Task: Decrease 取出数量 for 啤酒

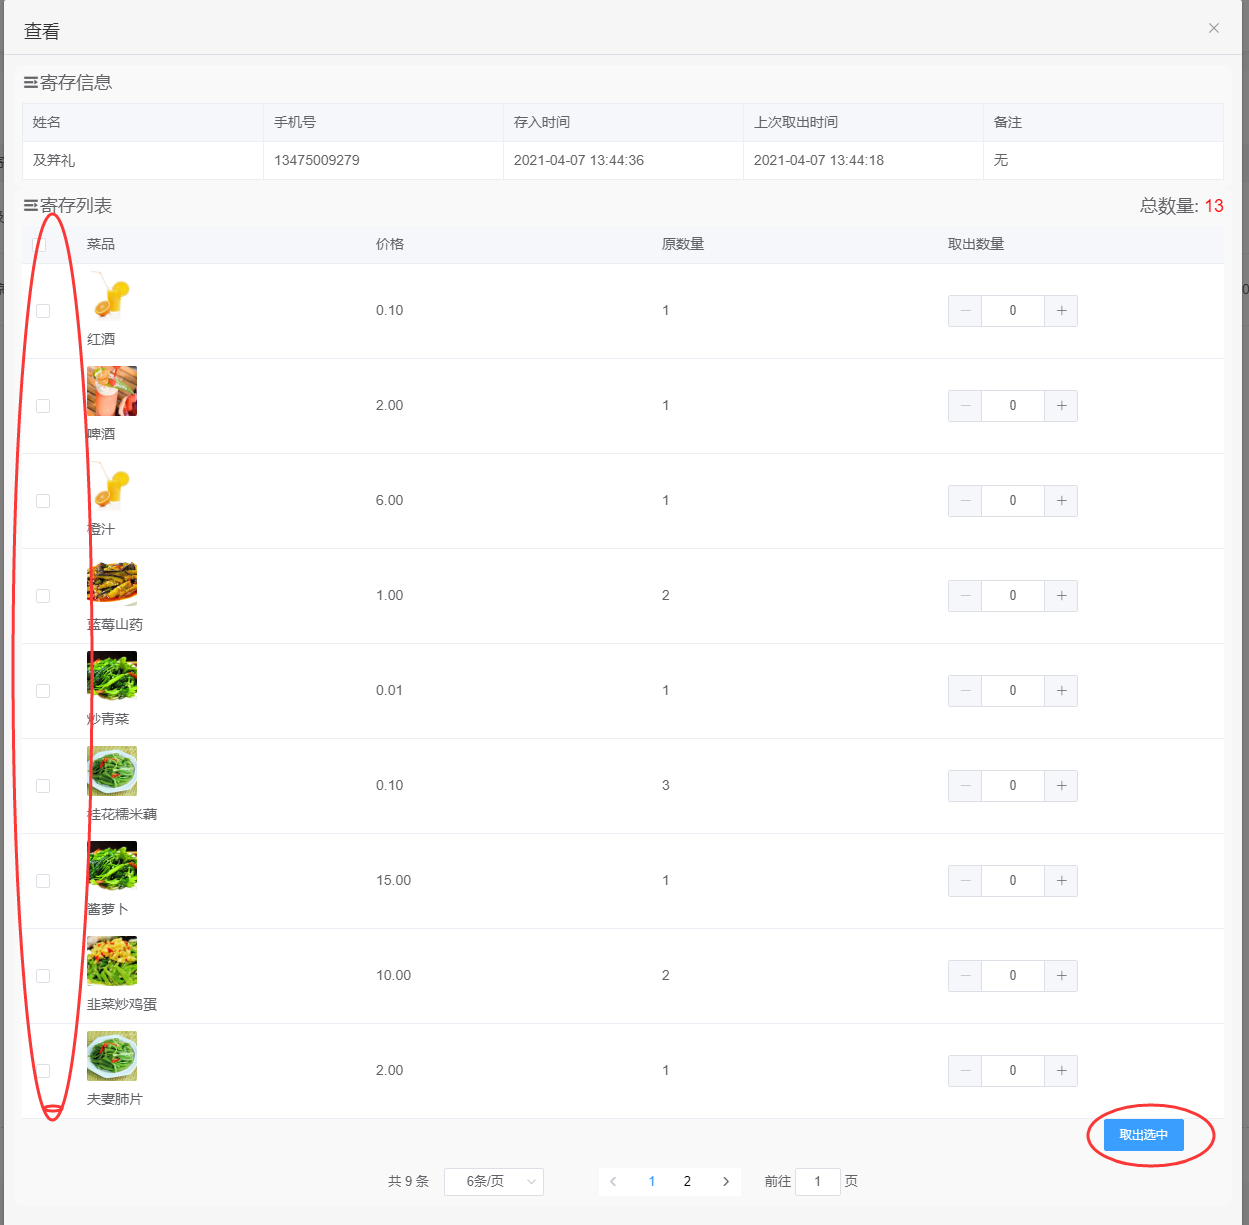Action: coord(965,406)
